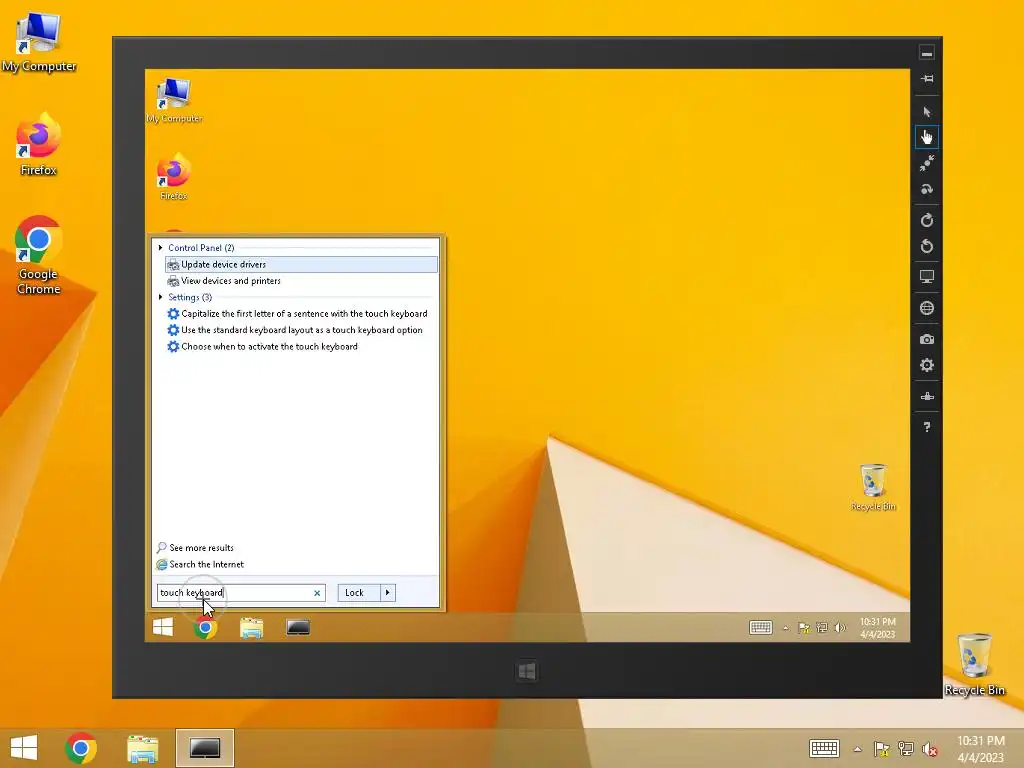Screen dimensions: 1024x768
Task: Open Use the standard keyboard layout setting
Action: click(301, 330)
